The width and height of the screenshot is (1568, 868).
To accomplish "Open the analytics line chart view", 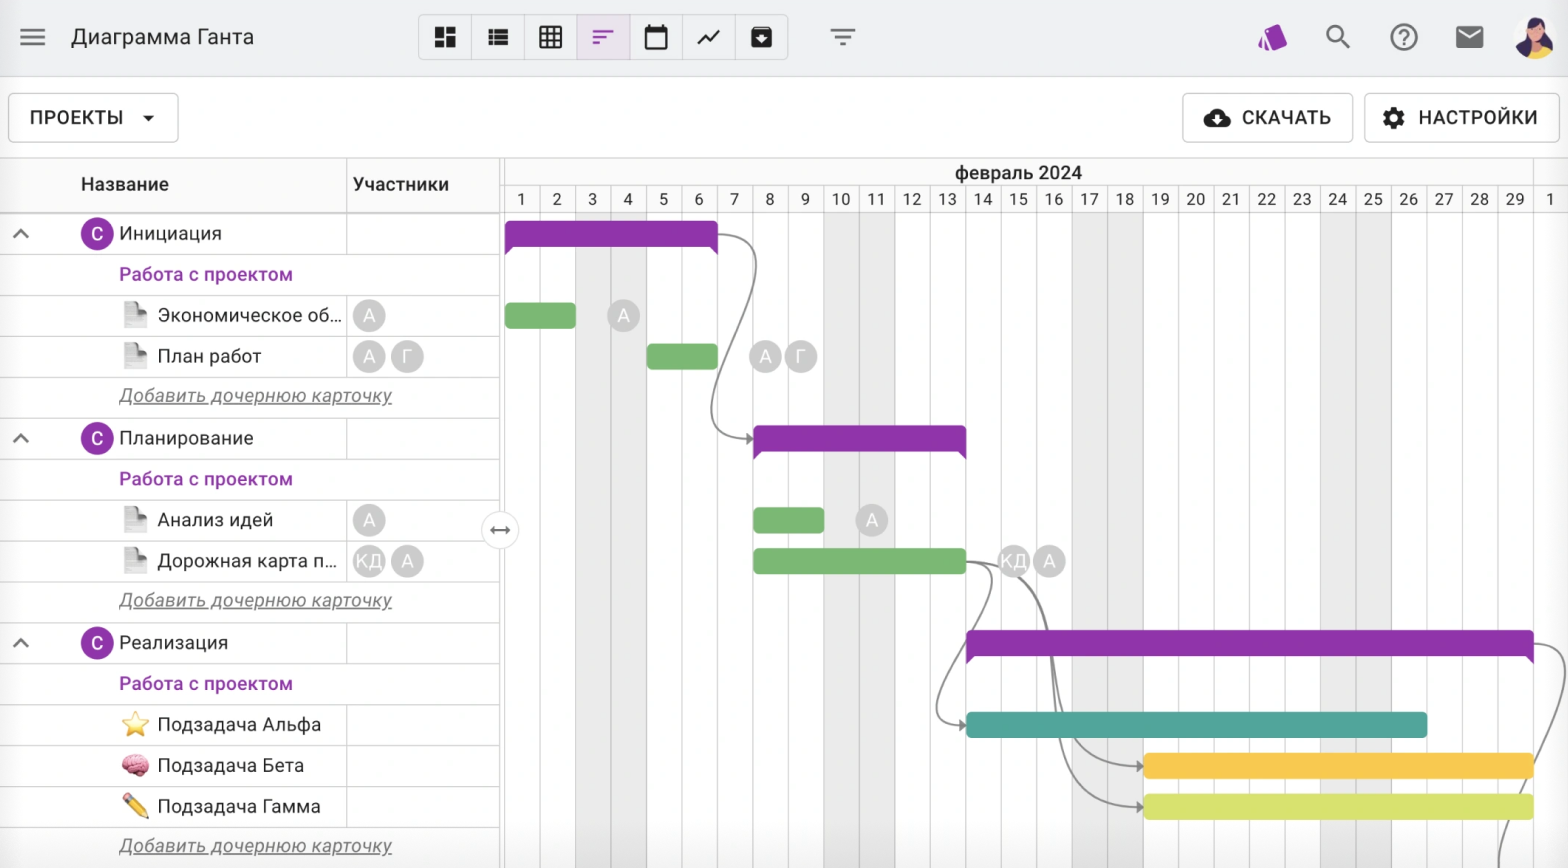I will pos(709,37).
